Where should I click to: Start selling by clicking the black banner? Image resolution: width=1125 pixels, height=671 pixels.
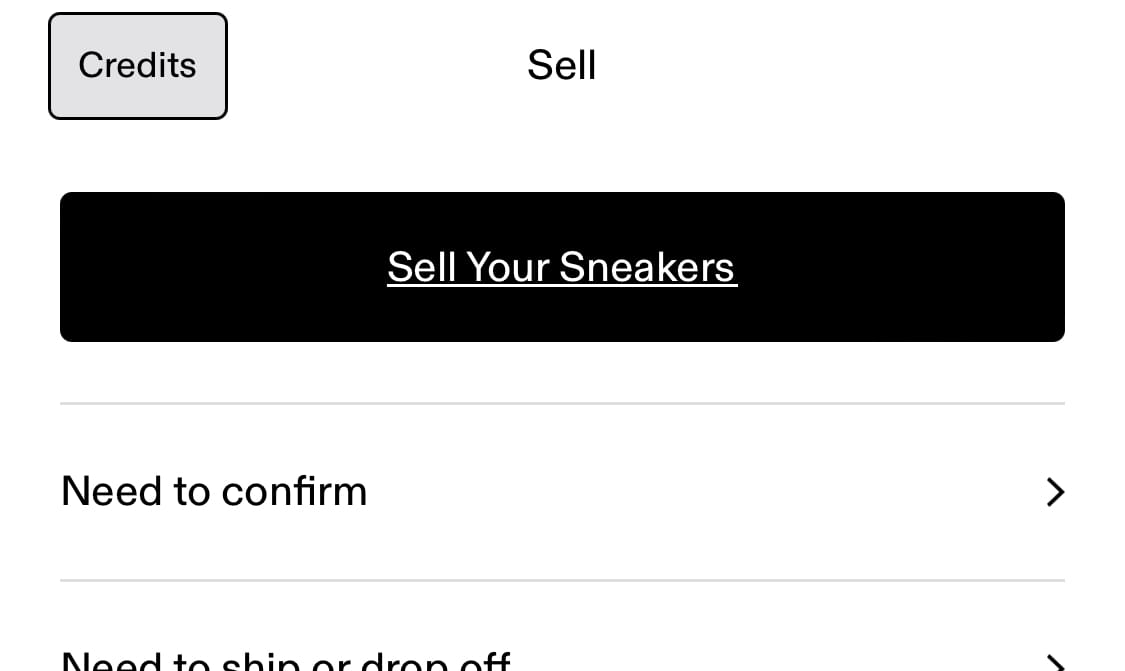(562, 267)
